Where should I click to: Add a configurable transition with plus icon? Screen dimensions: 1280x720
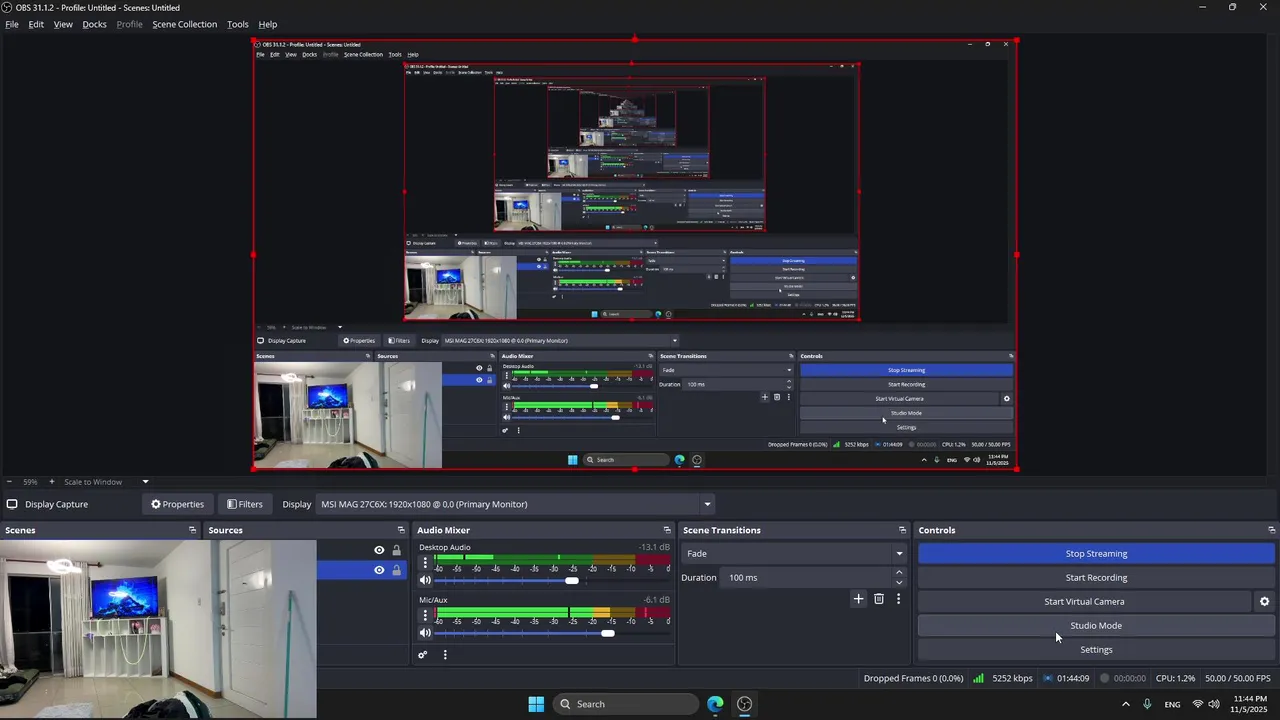[858, 599]
